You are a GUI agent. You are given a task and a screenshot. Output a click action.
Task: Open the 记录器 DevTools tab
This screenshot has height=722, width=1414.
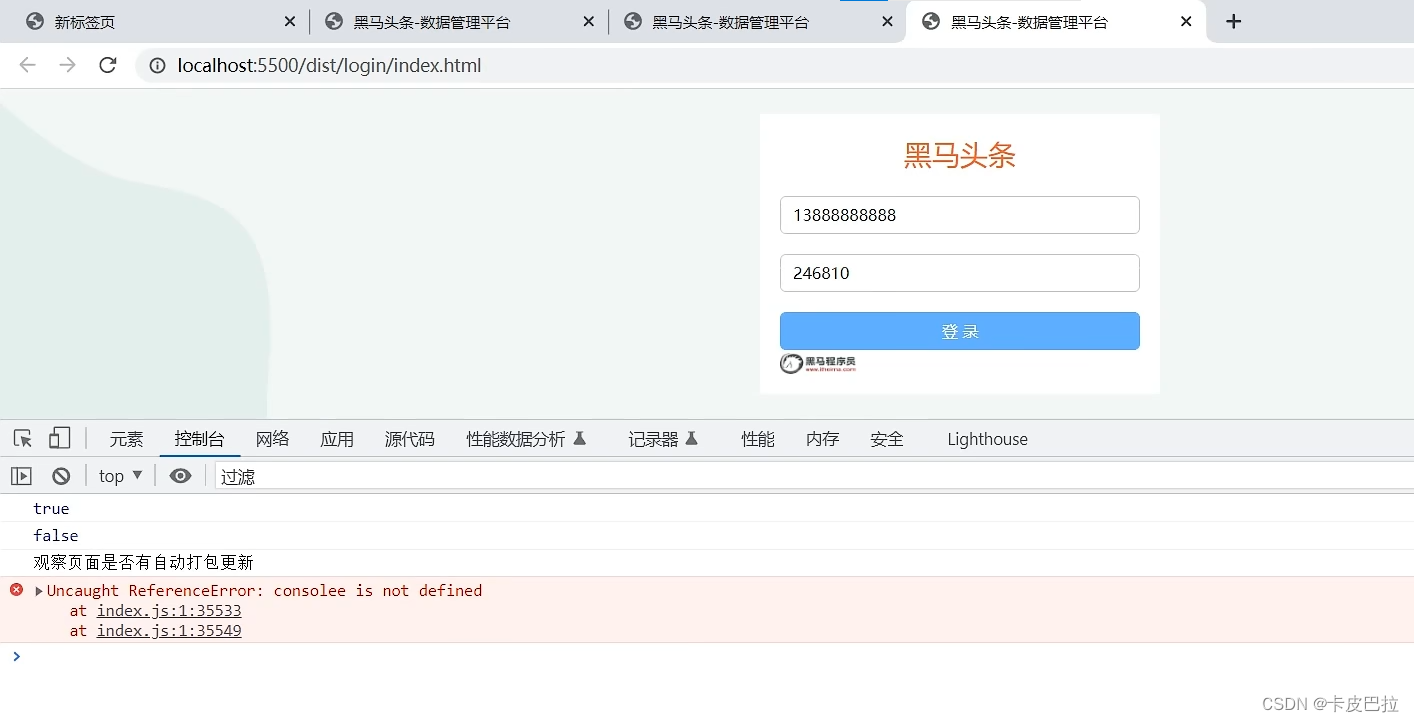click(653, 439)
